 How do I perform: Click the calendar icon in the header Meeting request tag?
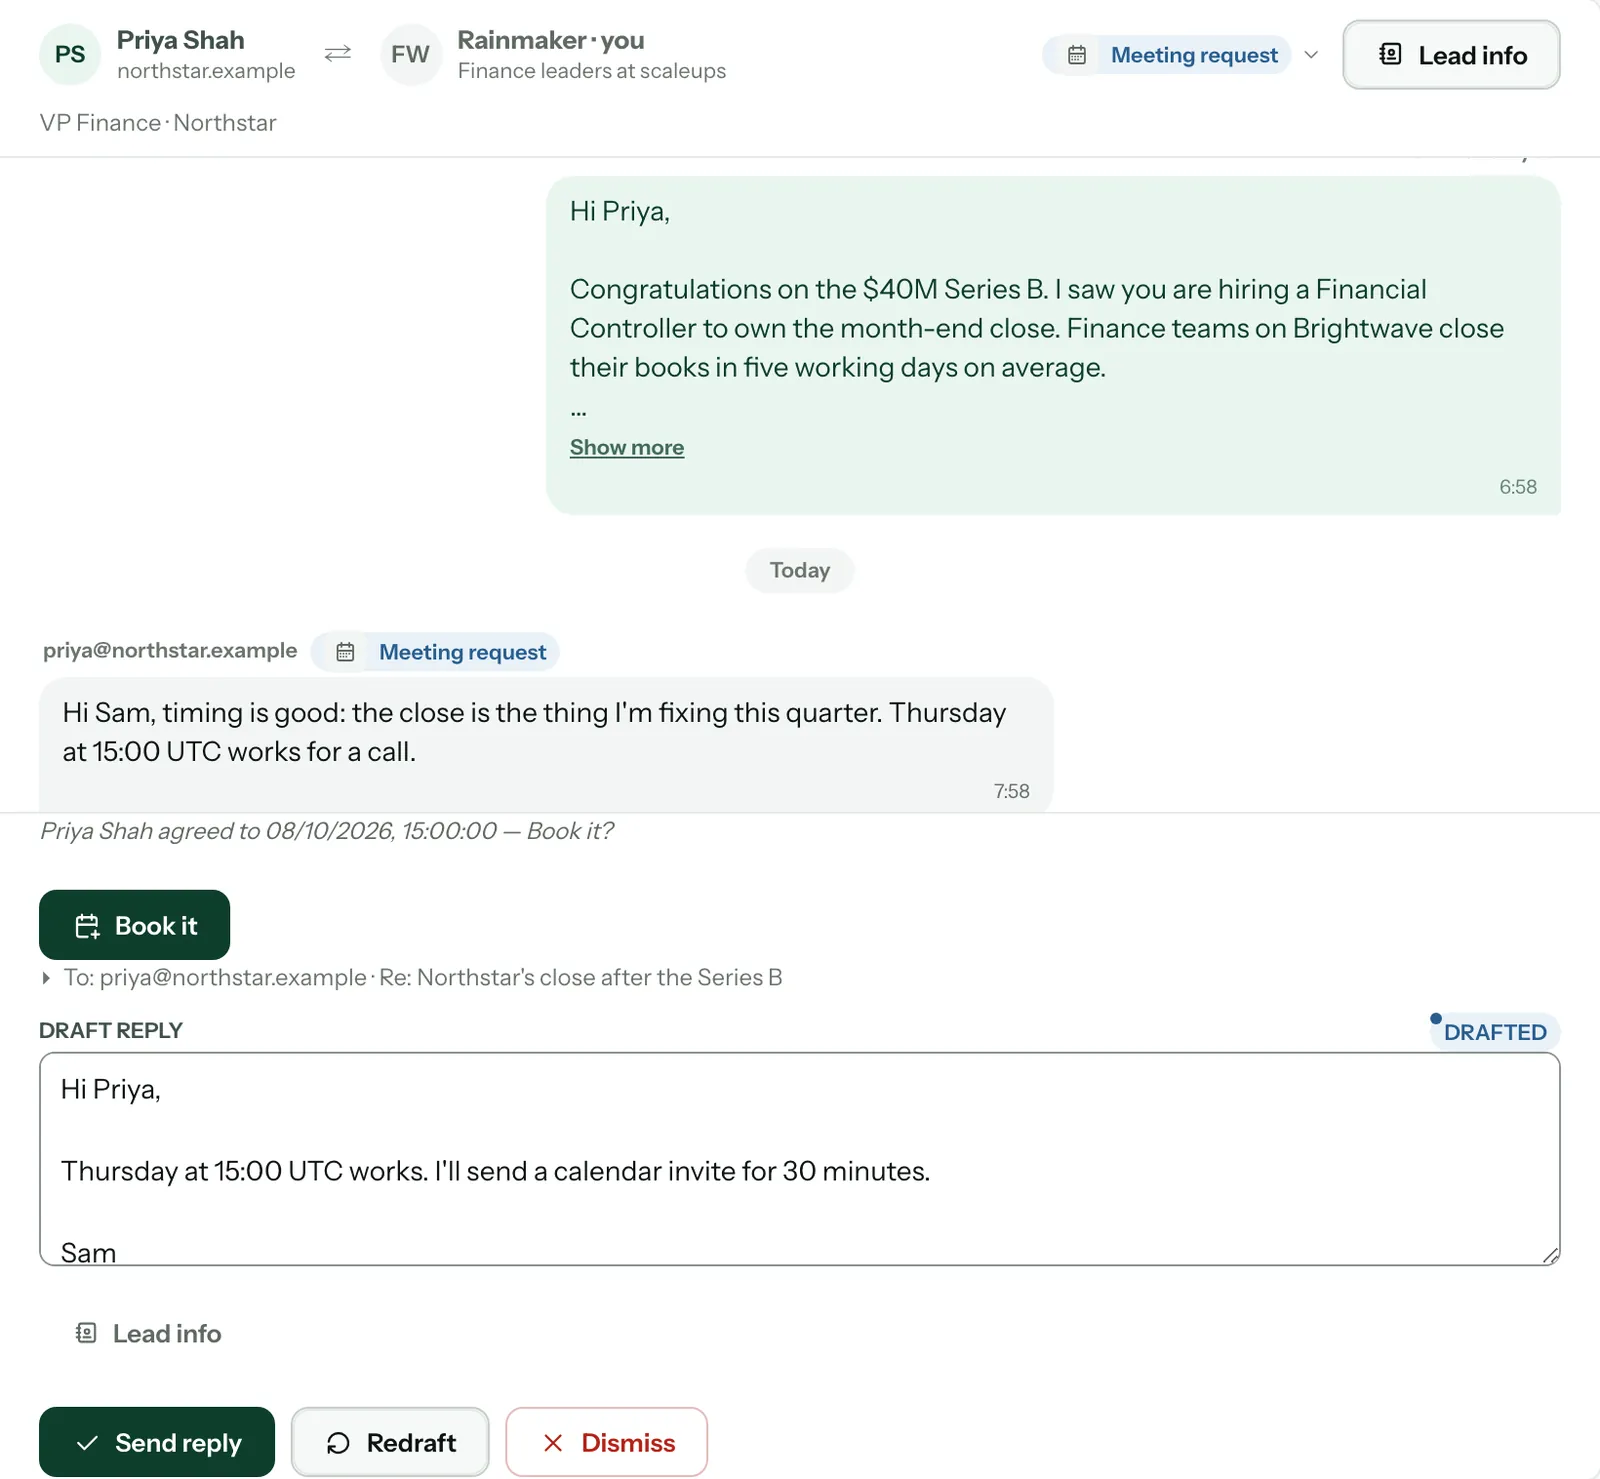point(1077,55)
